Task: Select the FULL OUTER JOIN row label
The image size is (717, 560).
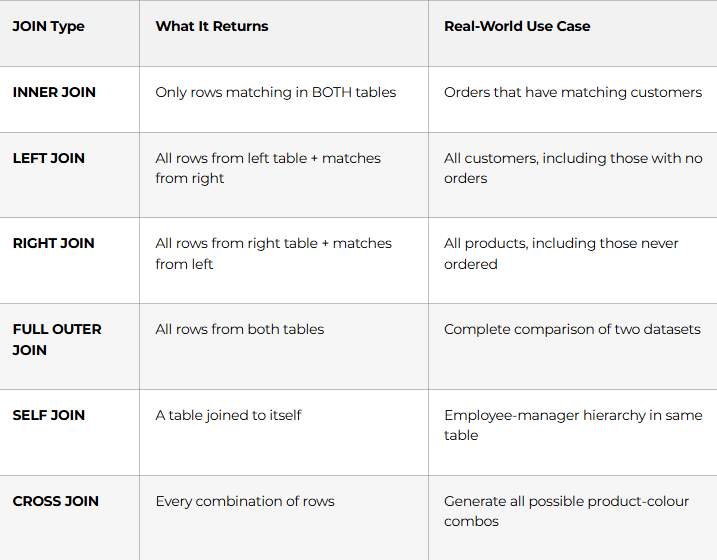Action: click(57, 340)
